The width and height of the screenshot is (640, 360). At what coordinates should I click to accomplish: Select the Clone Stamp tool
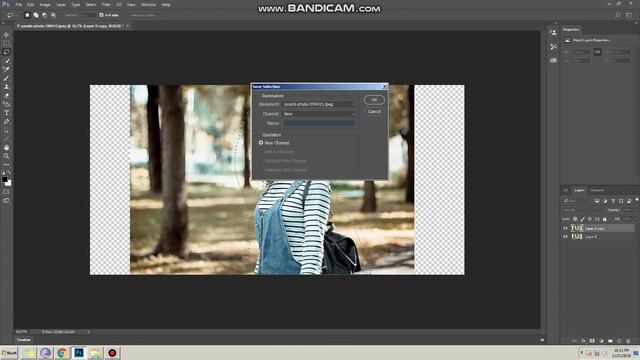6,87
